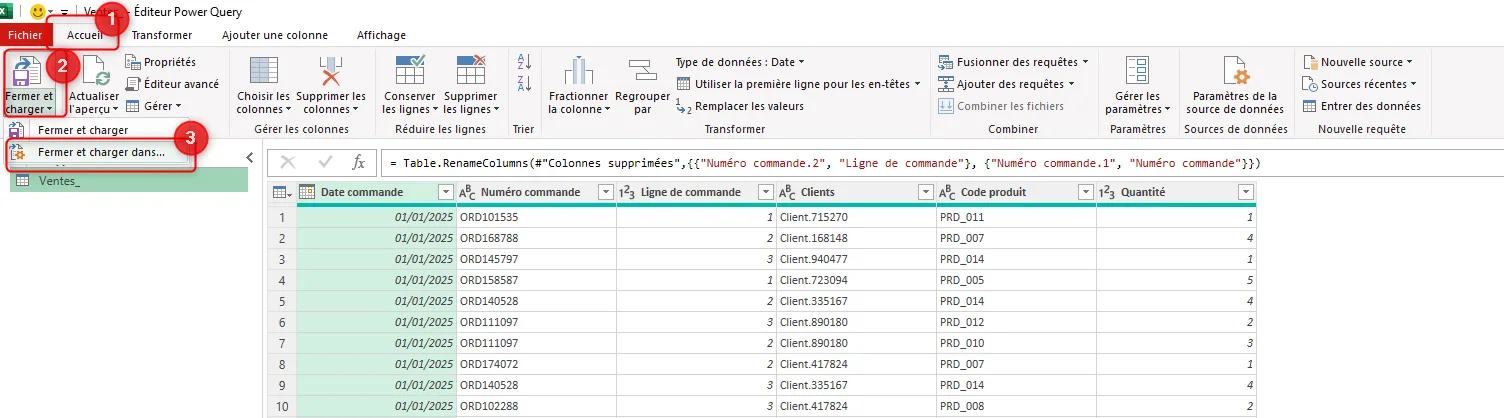The width and height of the screenshot is (1504, 418).
Task: Click the fx function icon
Action: click(x=359, y=162)
